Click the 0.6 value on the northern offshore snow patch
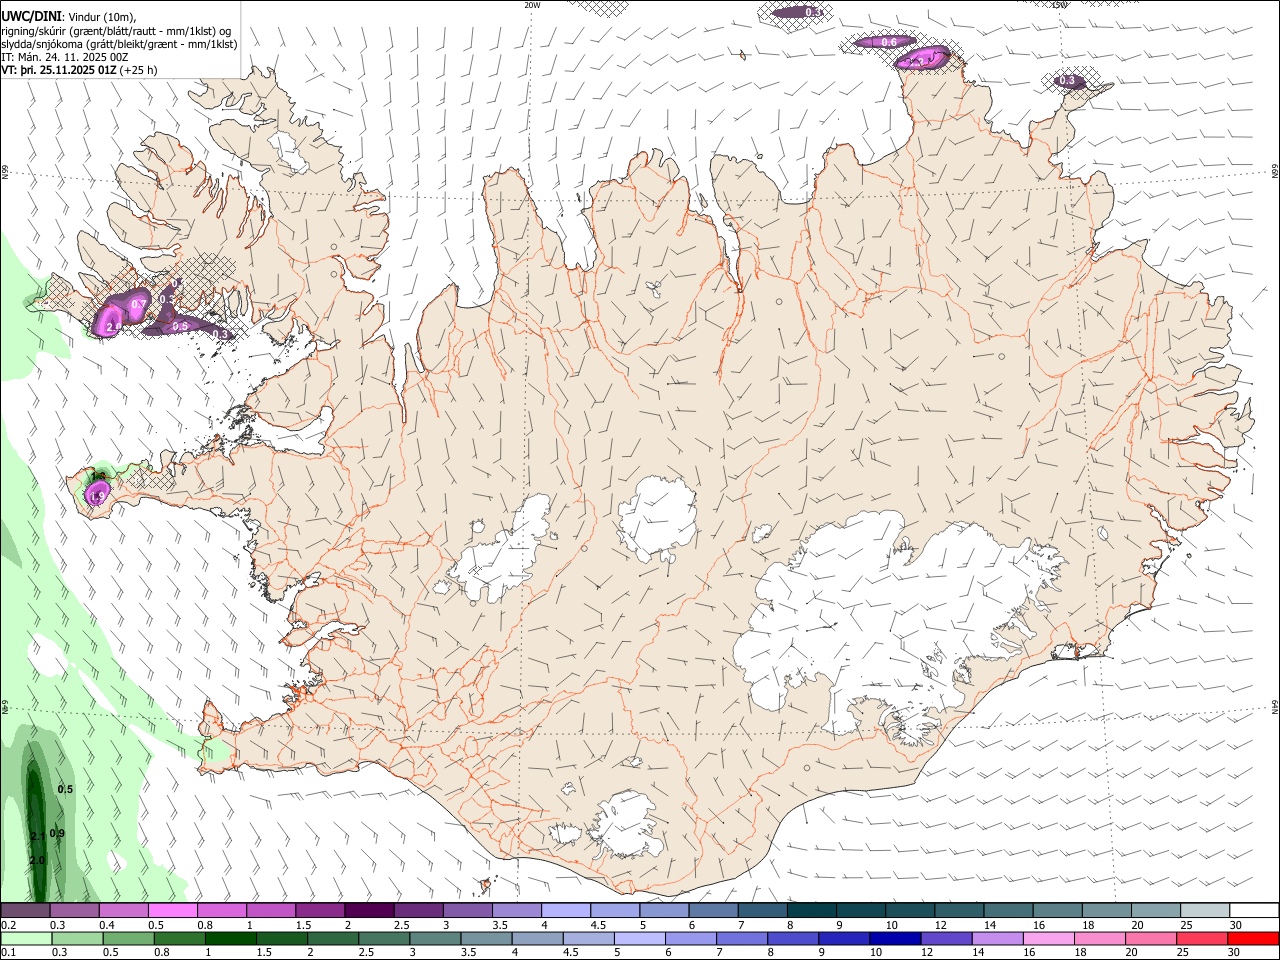This screenshot has height=960, width=1280. pos(889,42)
